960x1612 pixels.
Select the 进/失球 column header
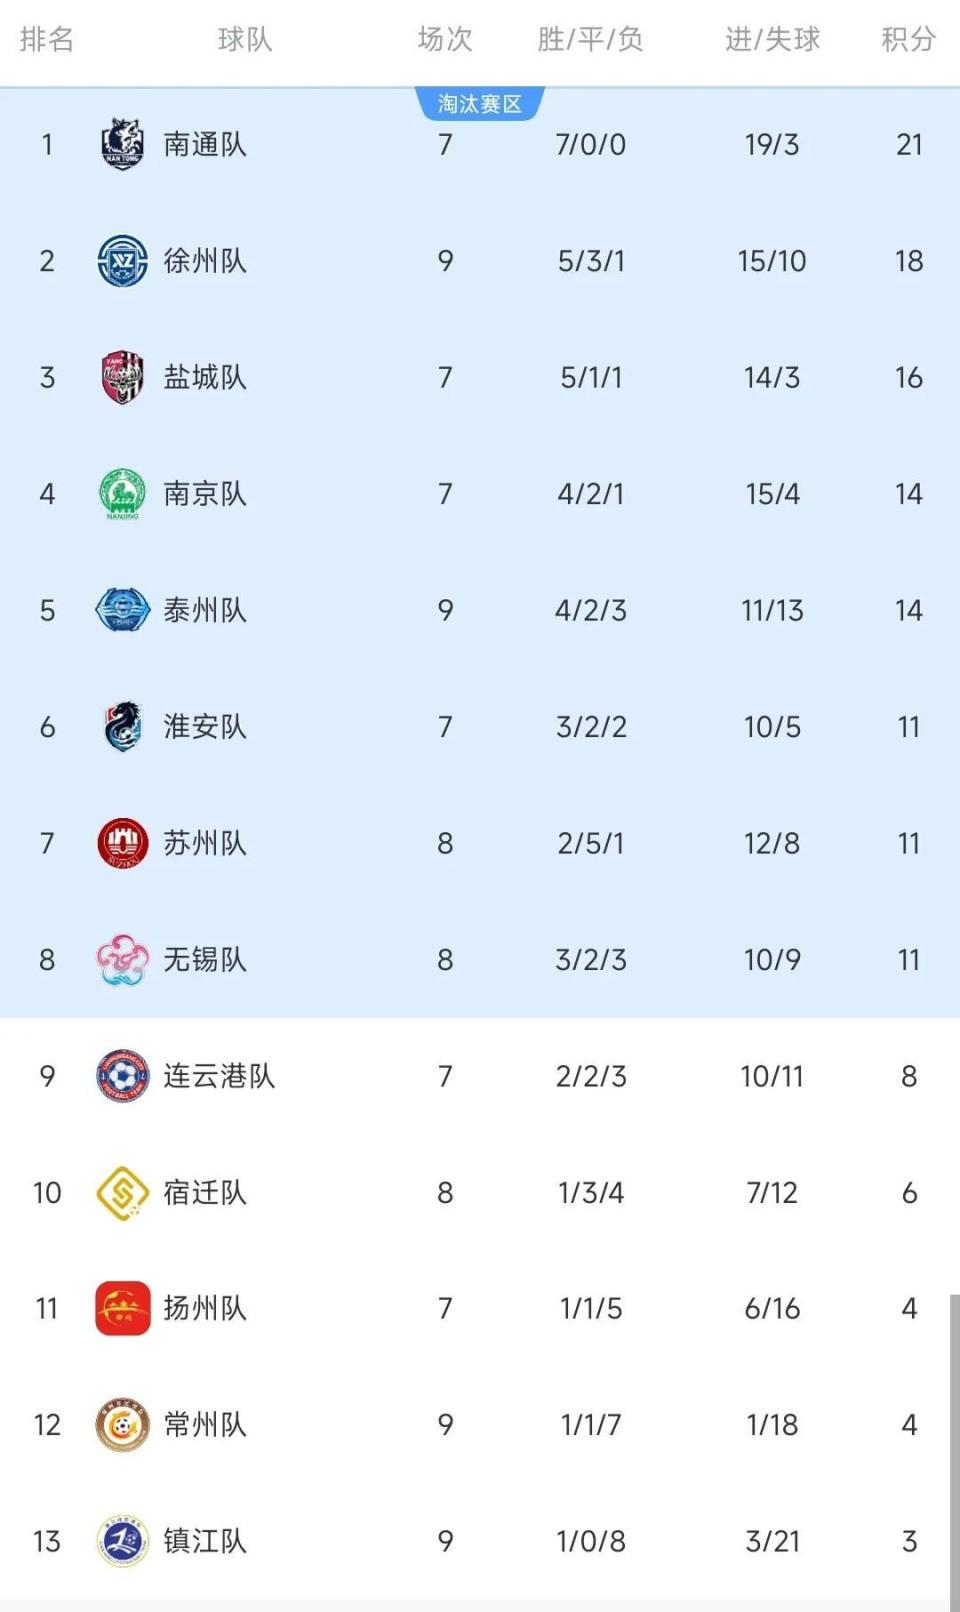(x=772, y=39)
